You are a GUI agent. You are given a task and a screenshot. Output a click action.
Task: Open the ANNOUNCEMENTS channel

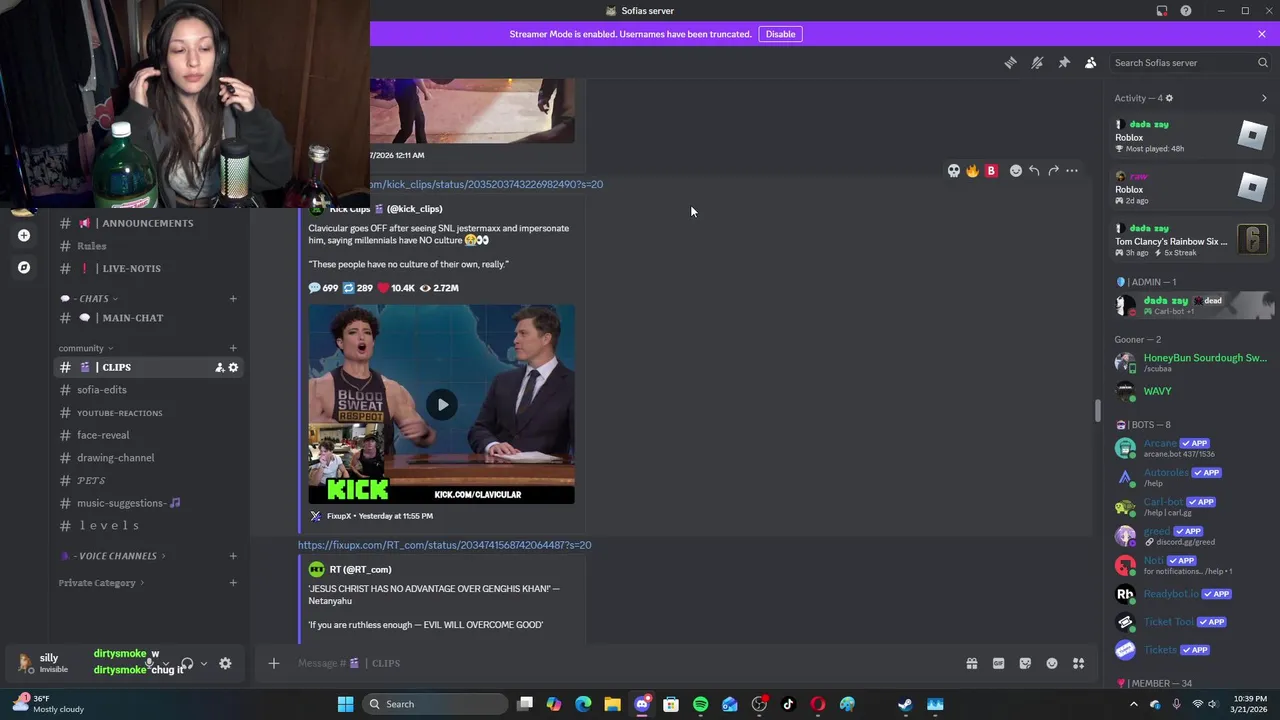(x=150, y=223)
